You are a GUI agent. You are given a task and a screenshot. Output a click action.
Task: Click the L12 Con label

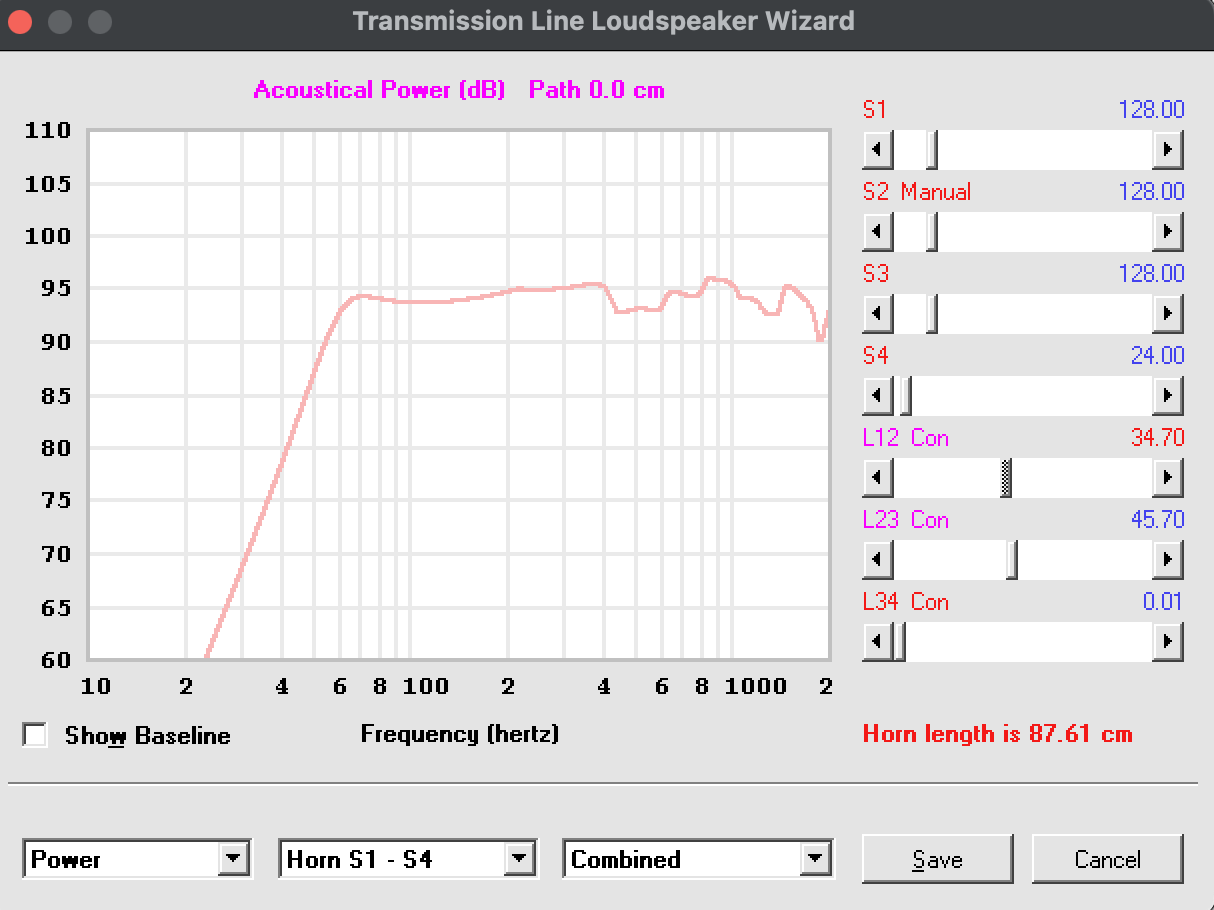tap(906, 438)
